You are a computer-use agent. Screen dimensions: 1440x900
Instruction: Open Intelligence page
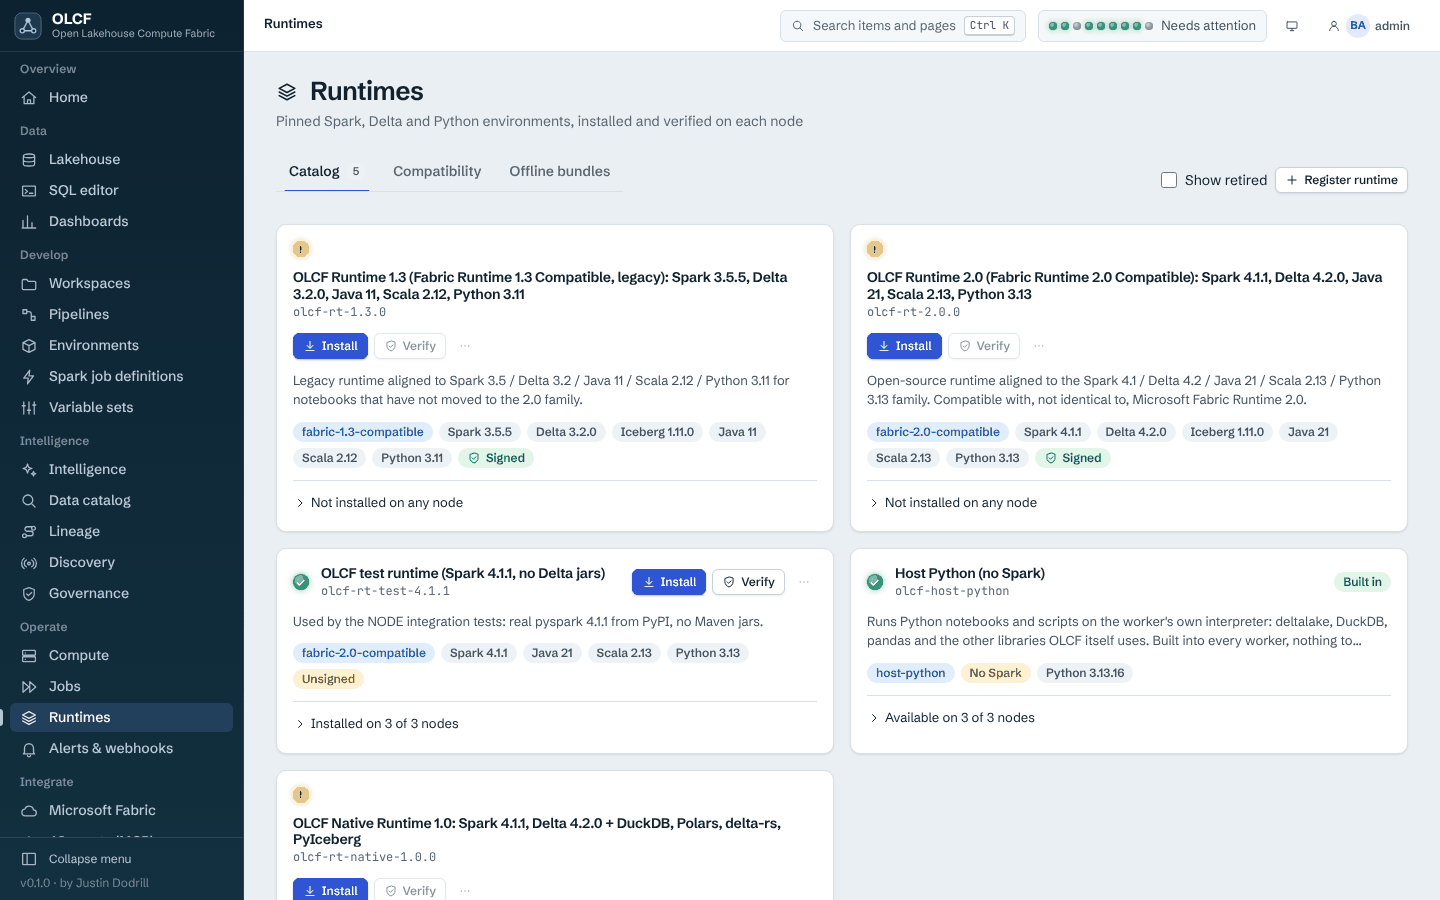[x=121, y=469]
